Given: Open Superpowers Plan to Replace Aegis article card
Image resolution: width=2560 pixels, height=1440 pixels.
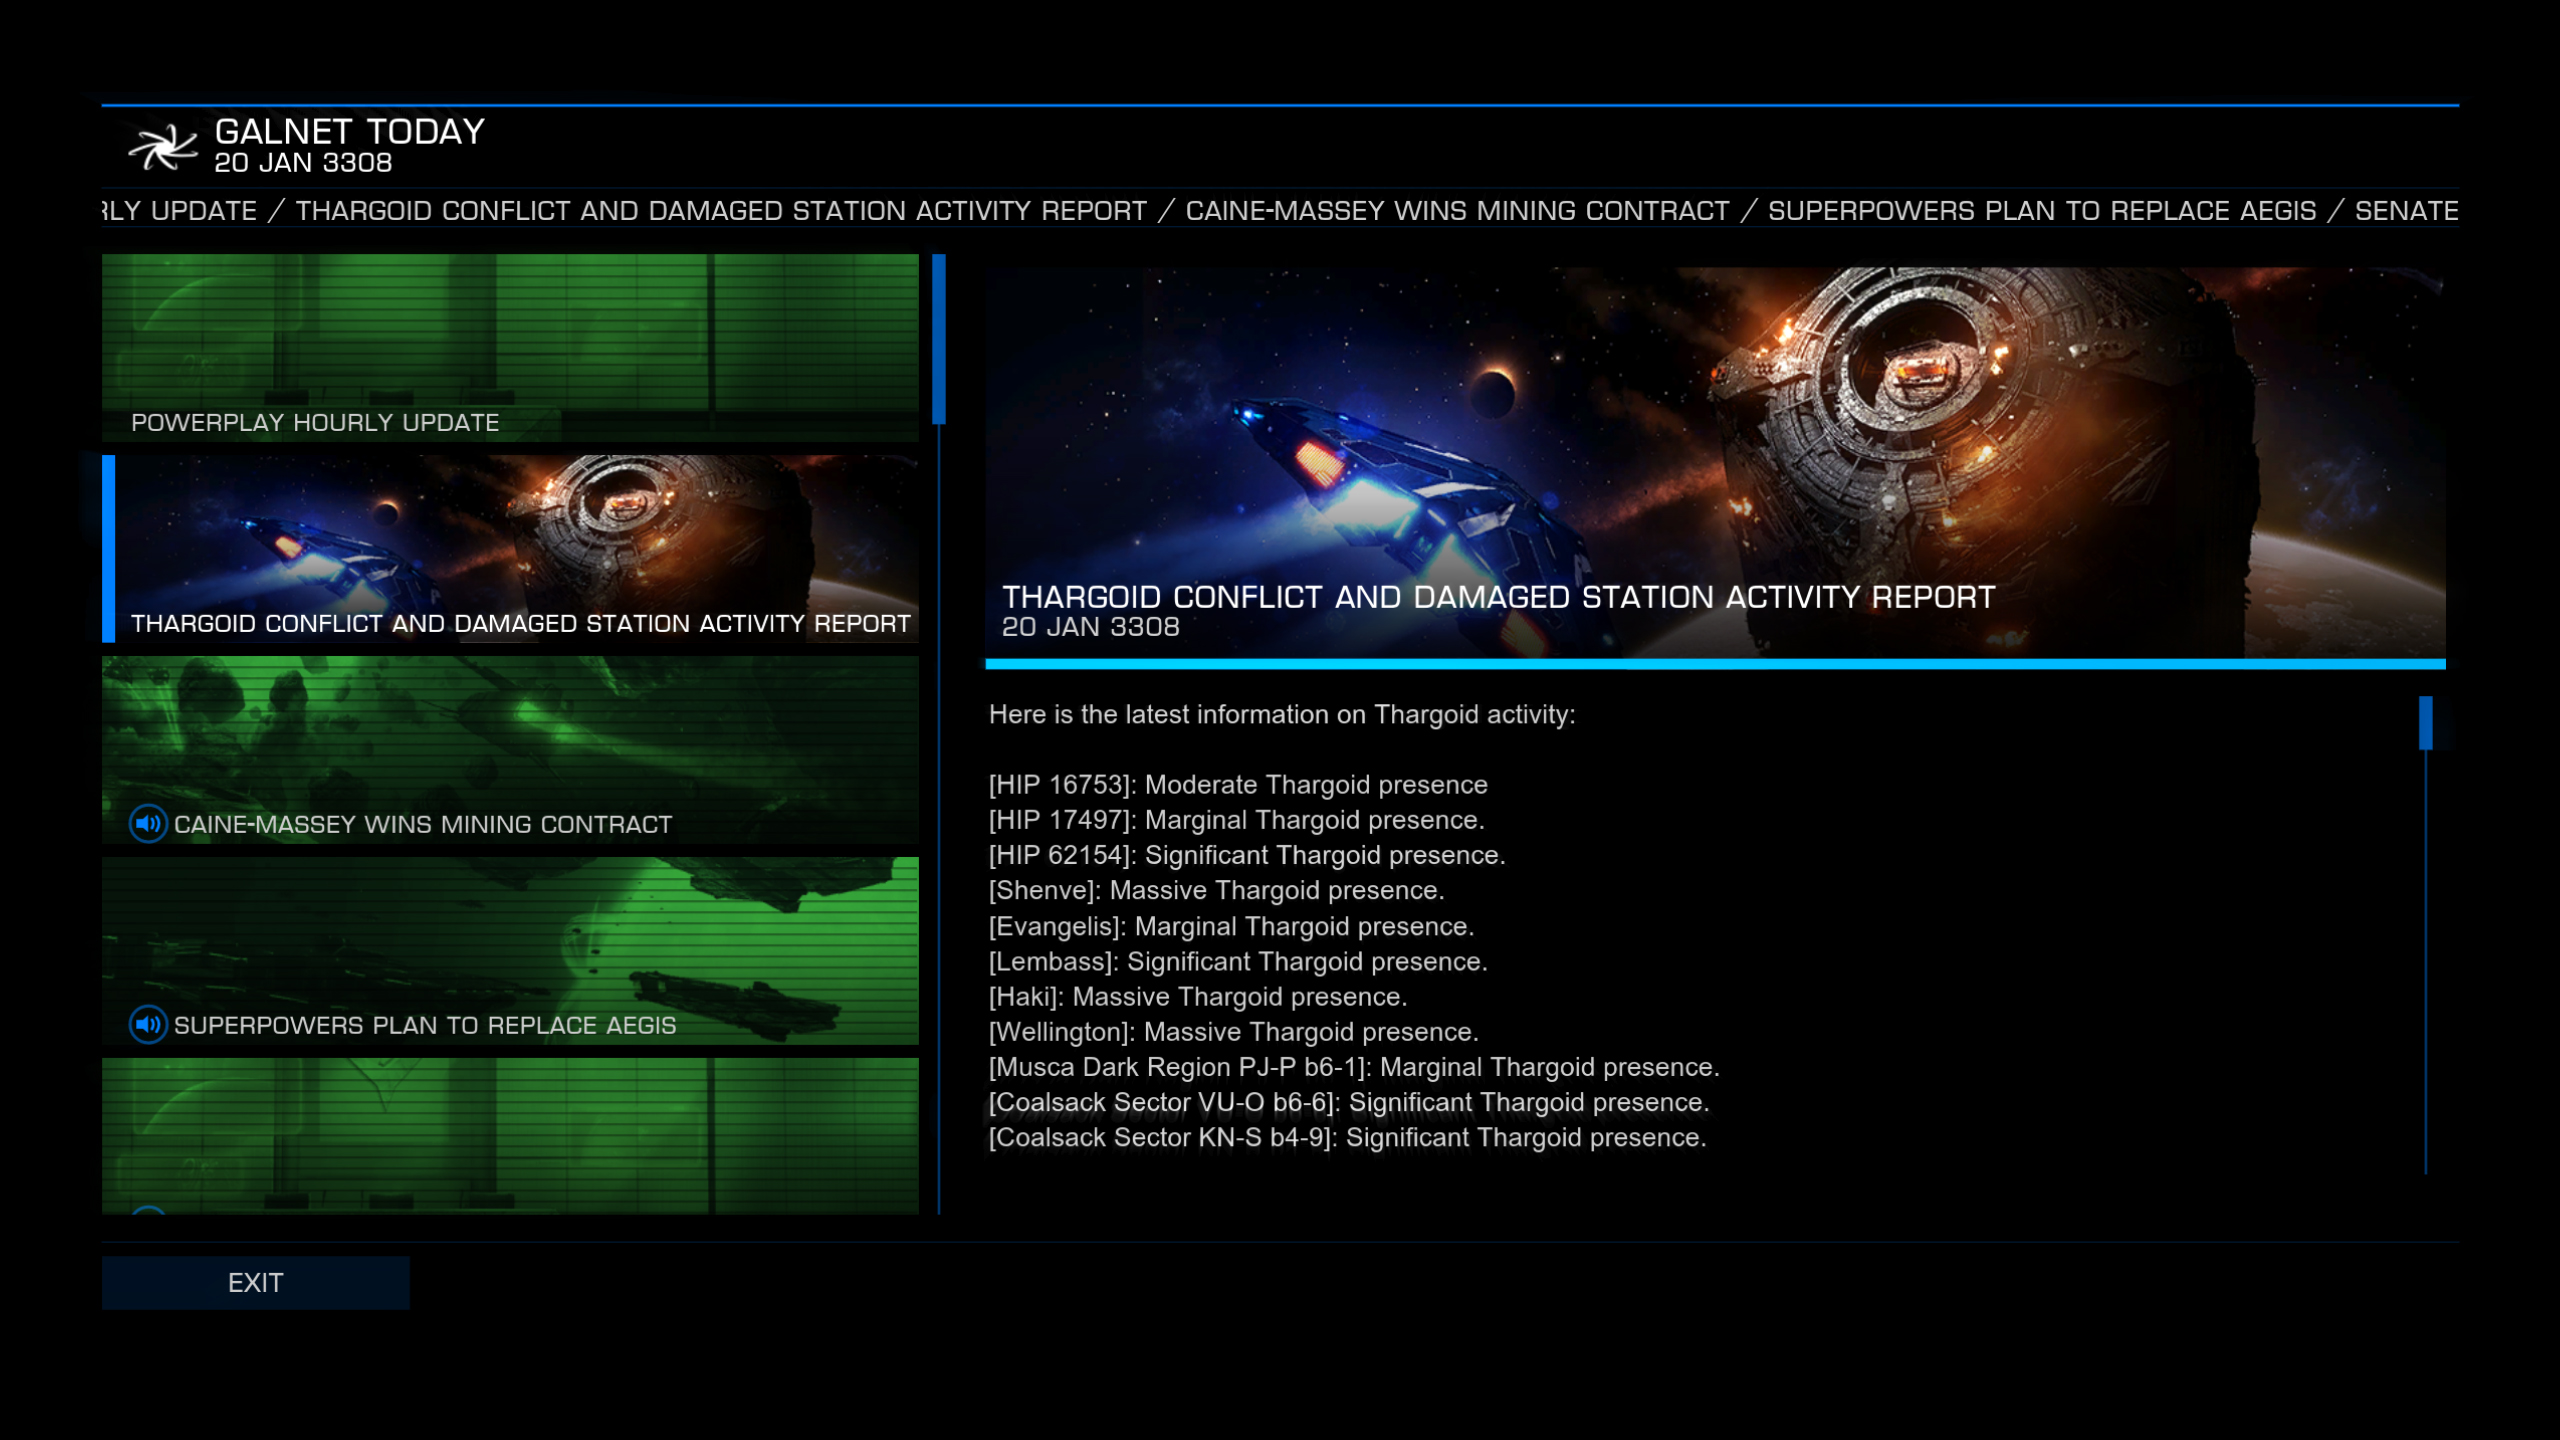Looking at the screenshot, I should click(x=510, y=951).
